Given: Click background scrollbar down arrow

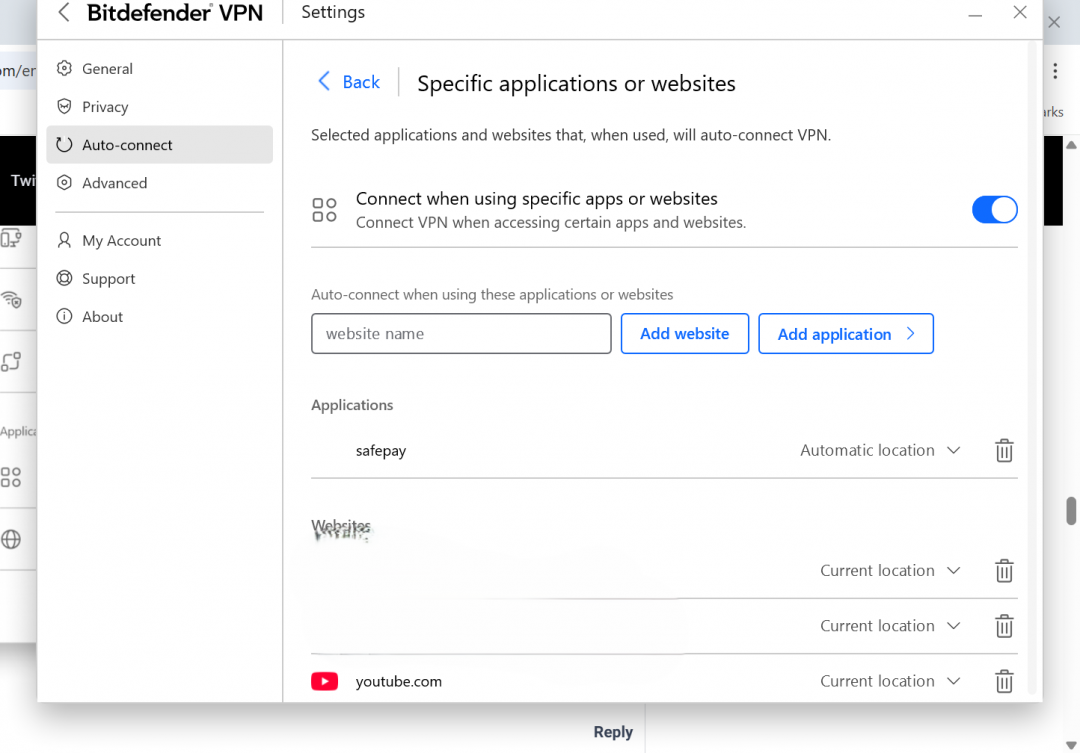Looking at the screenshot, I should [1071, 745].
